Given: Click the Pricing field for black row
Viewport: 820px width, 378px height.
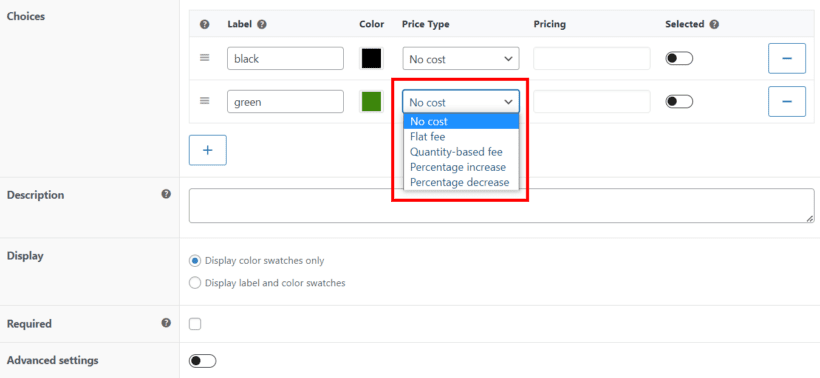Looking at the screenshot, I should [x=591, y=59].
